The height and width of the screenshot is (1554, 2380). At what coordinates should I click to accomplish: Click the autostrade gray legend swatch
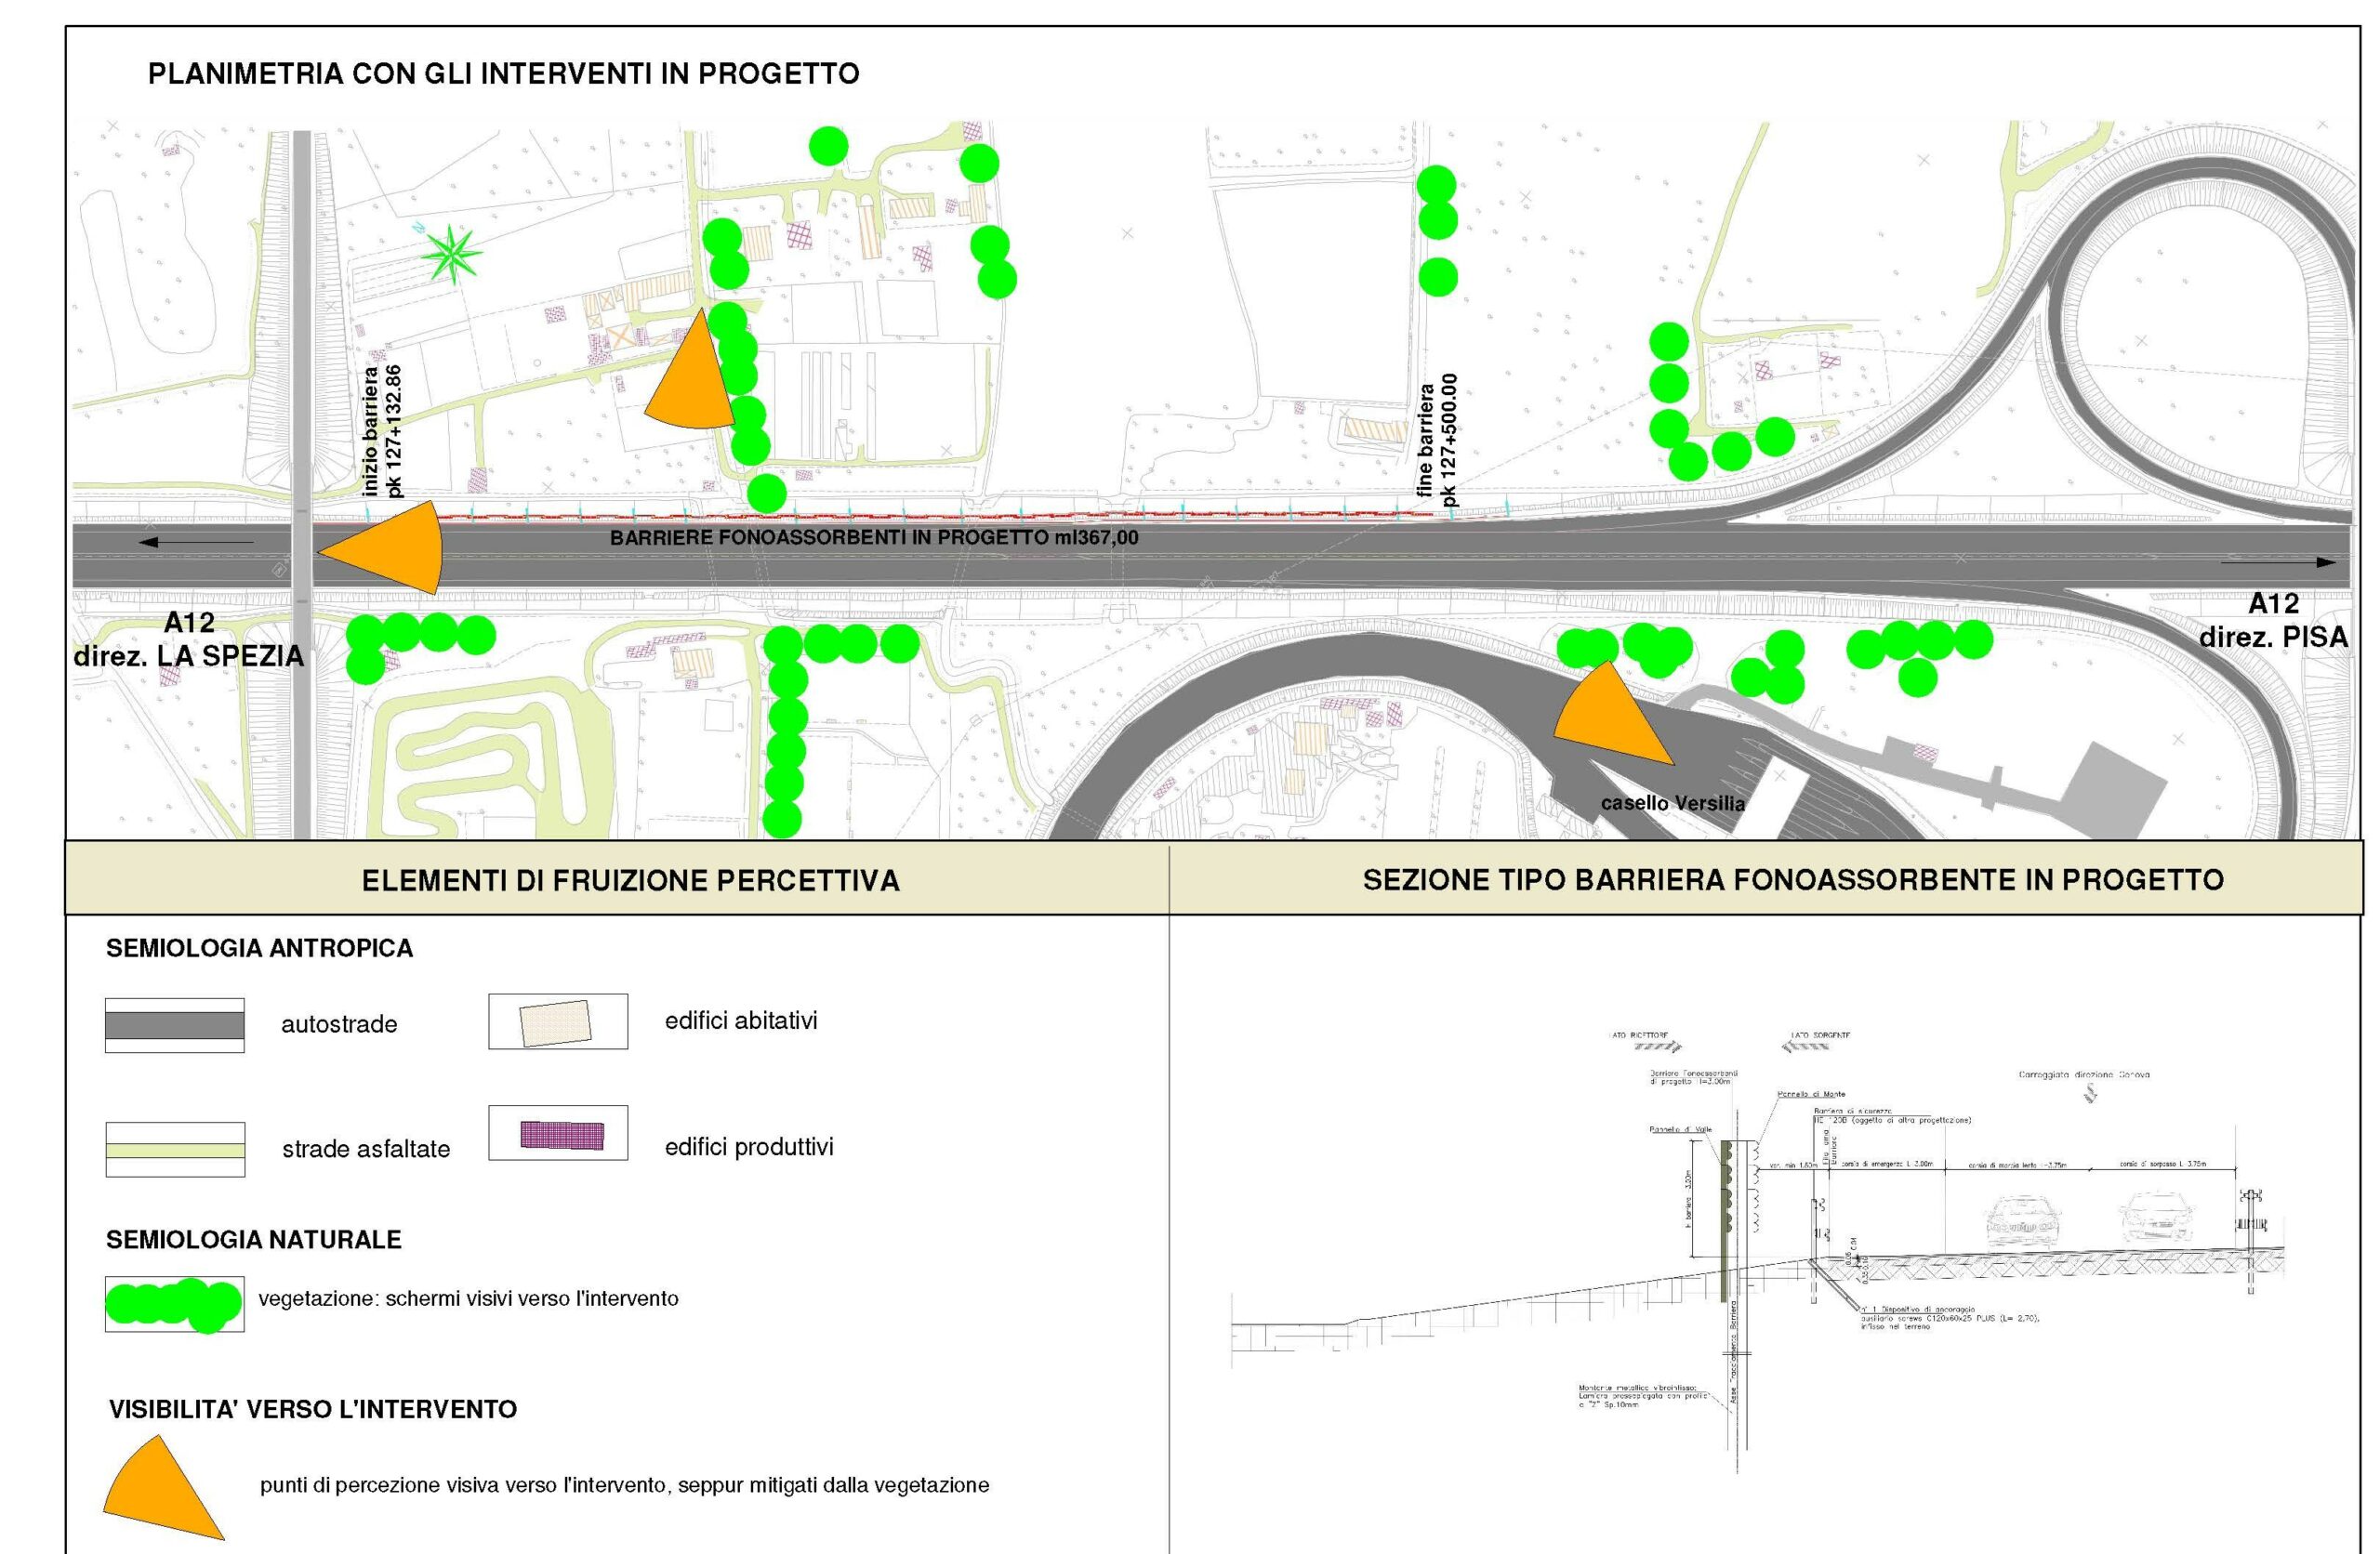174,1025
